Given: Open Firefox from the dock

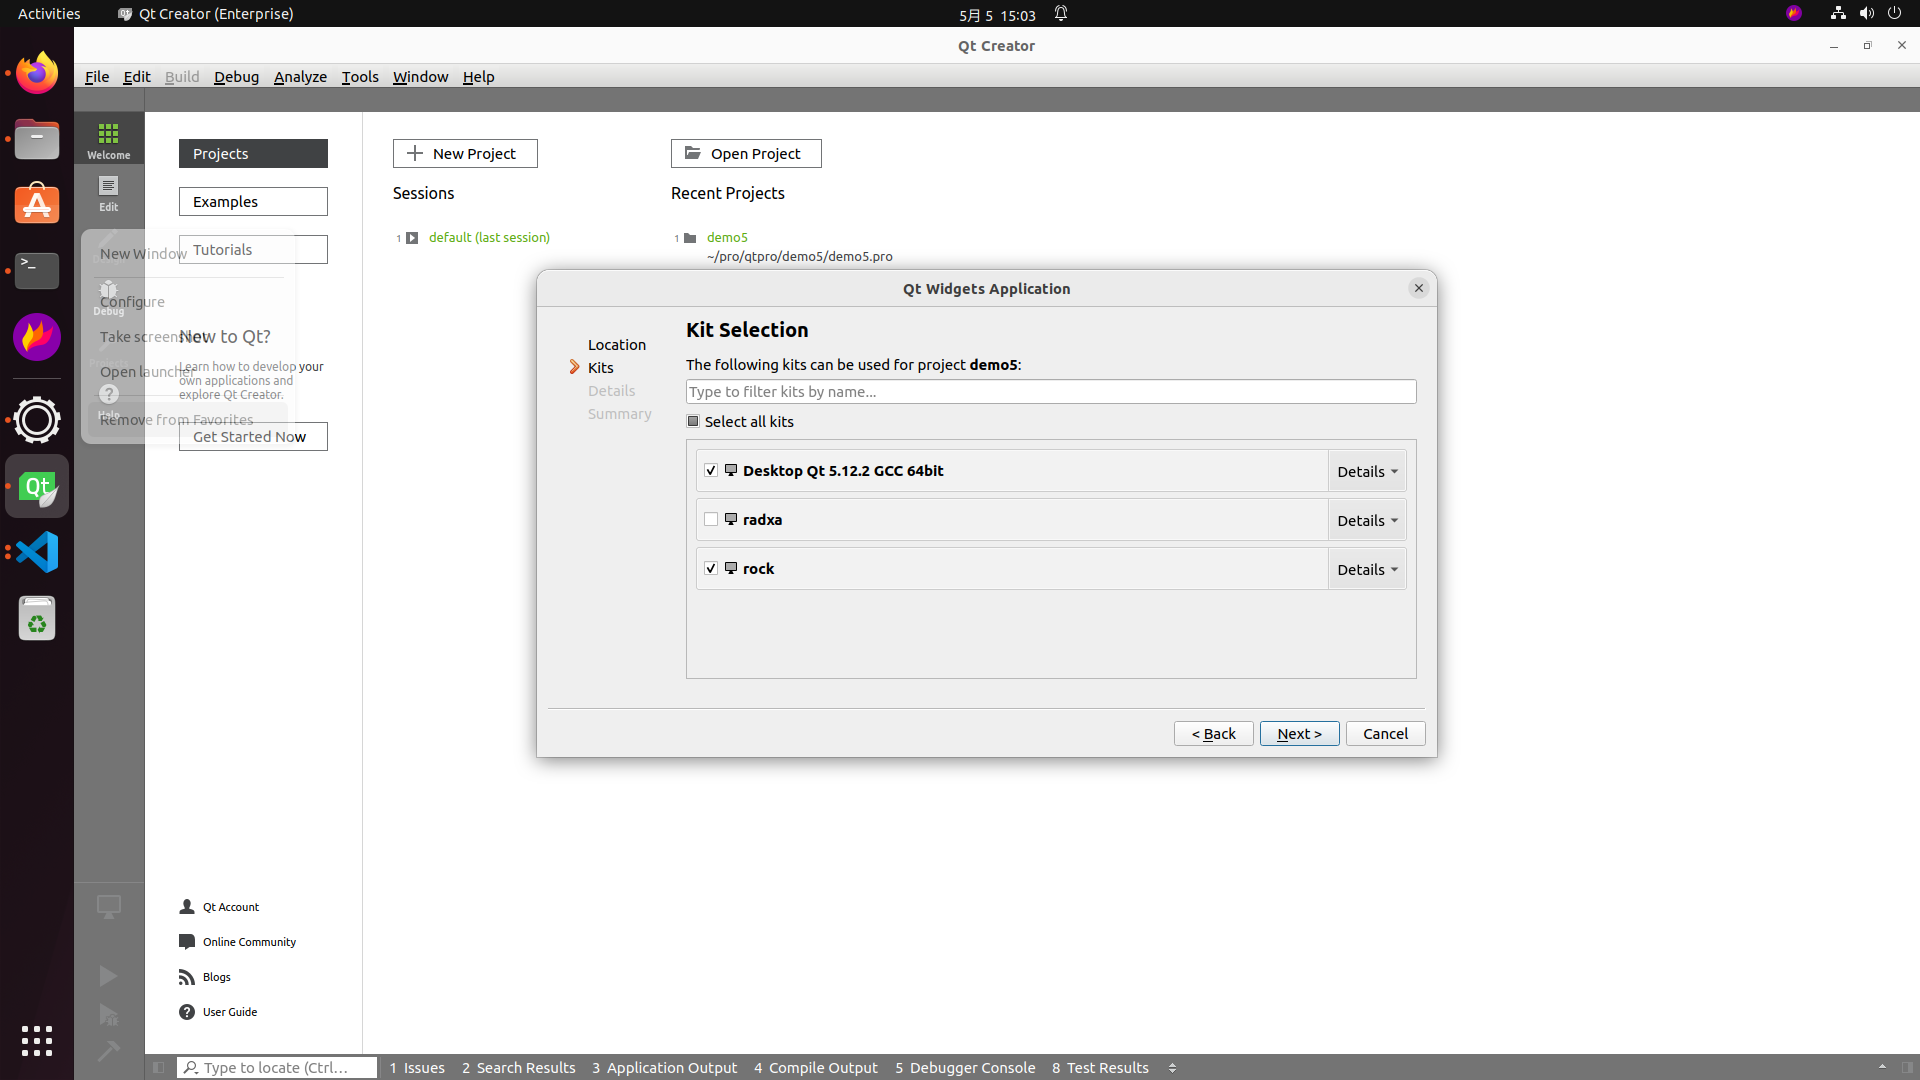Looking at the screenshot, I should (x=37, y=73).
